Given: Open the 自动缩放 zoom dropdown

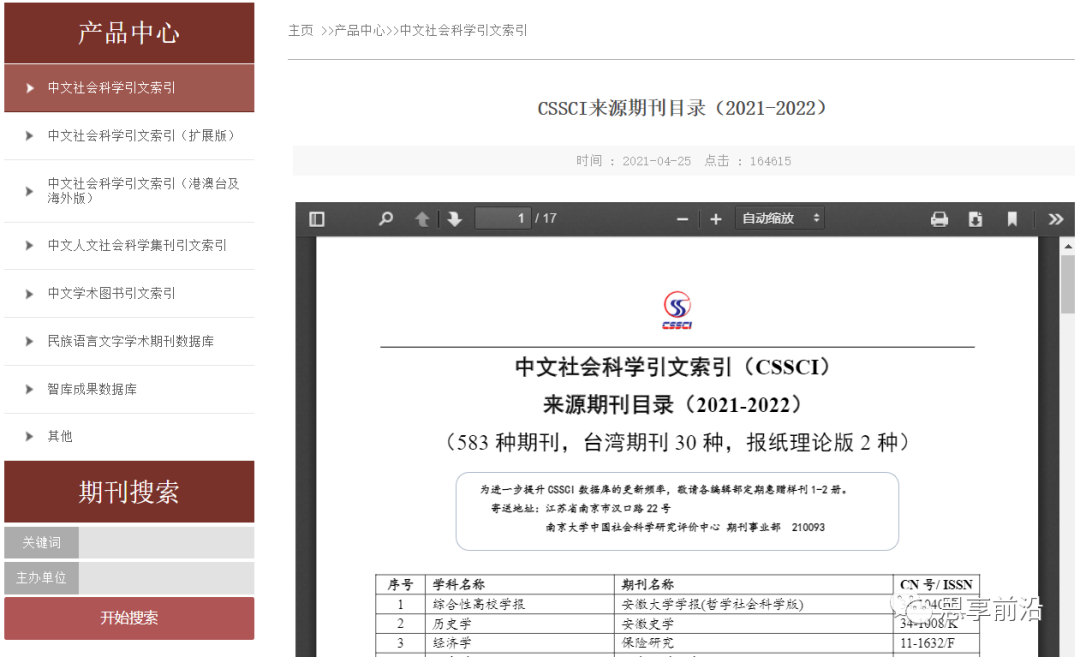Looking at the screenshot, I should tap(780, 218).
